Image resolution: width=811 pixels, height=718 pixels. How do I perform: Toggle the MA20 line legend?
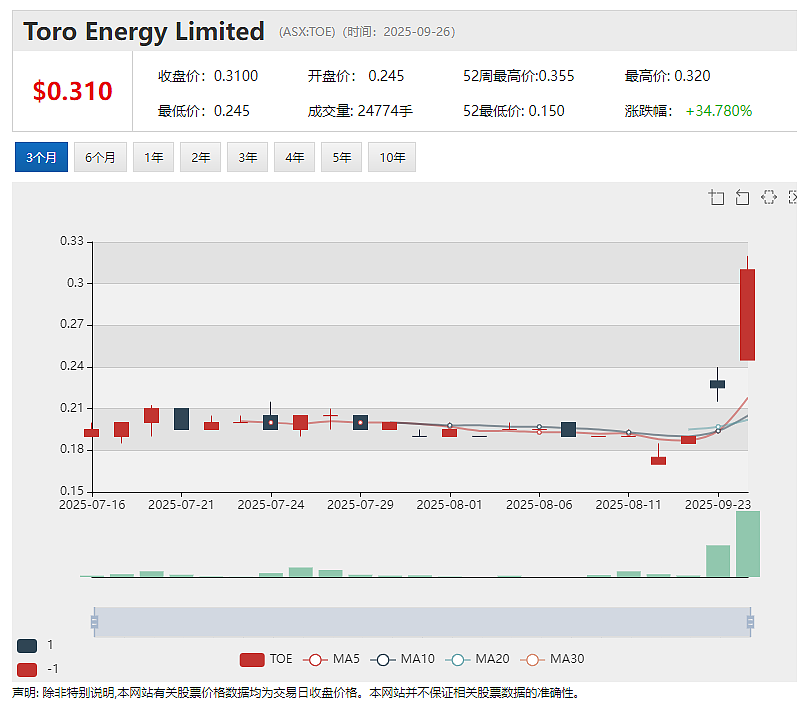477,660
